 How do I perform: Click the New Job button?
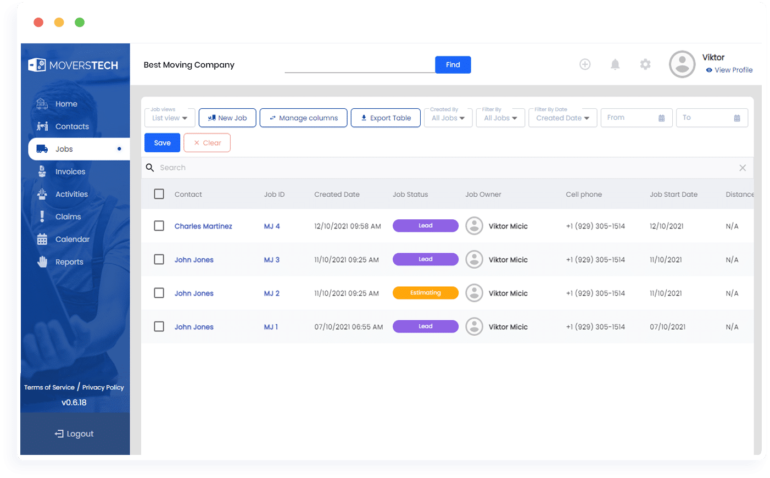pos(227,118)
